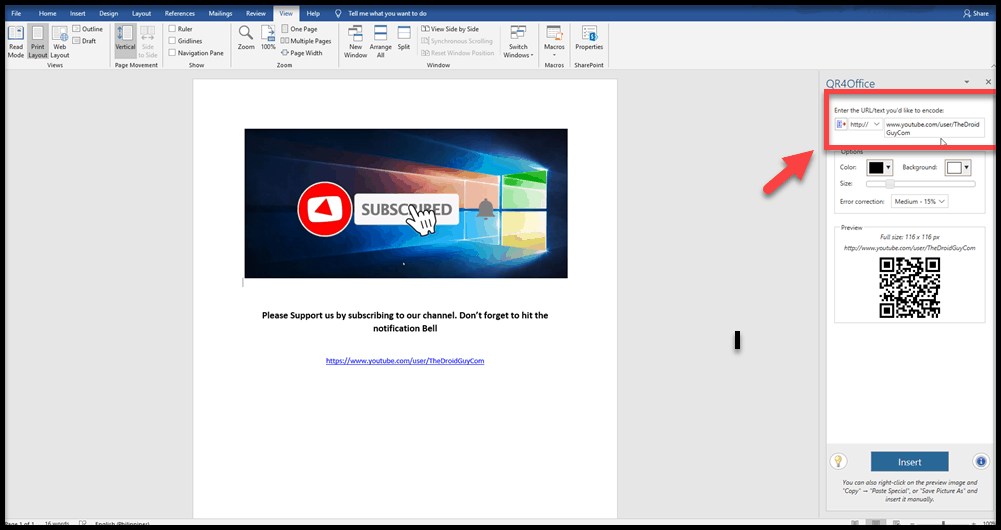Enable the Ruler checkbox
This screenshot has width=1001, height=530.
[x=173, y=29]
